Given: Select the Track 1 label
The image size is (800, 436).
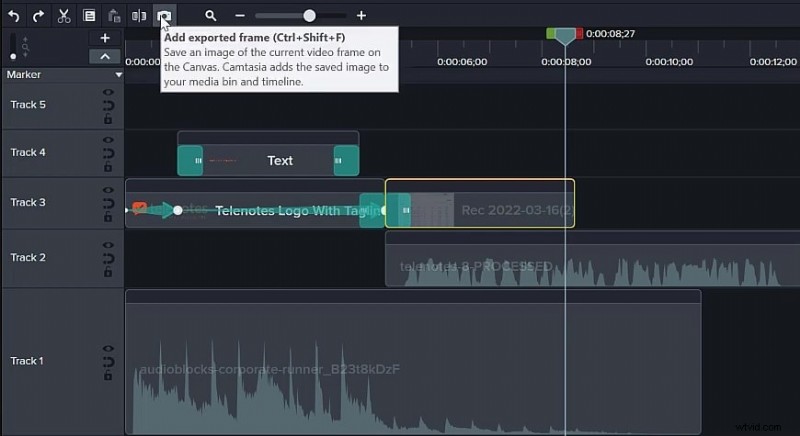Looking at the screenshot, I should (27, 361).
